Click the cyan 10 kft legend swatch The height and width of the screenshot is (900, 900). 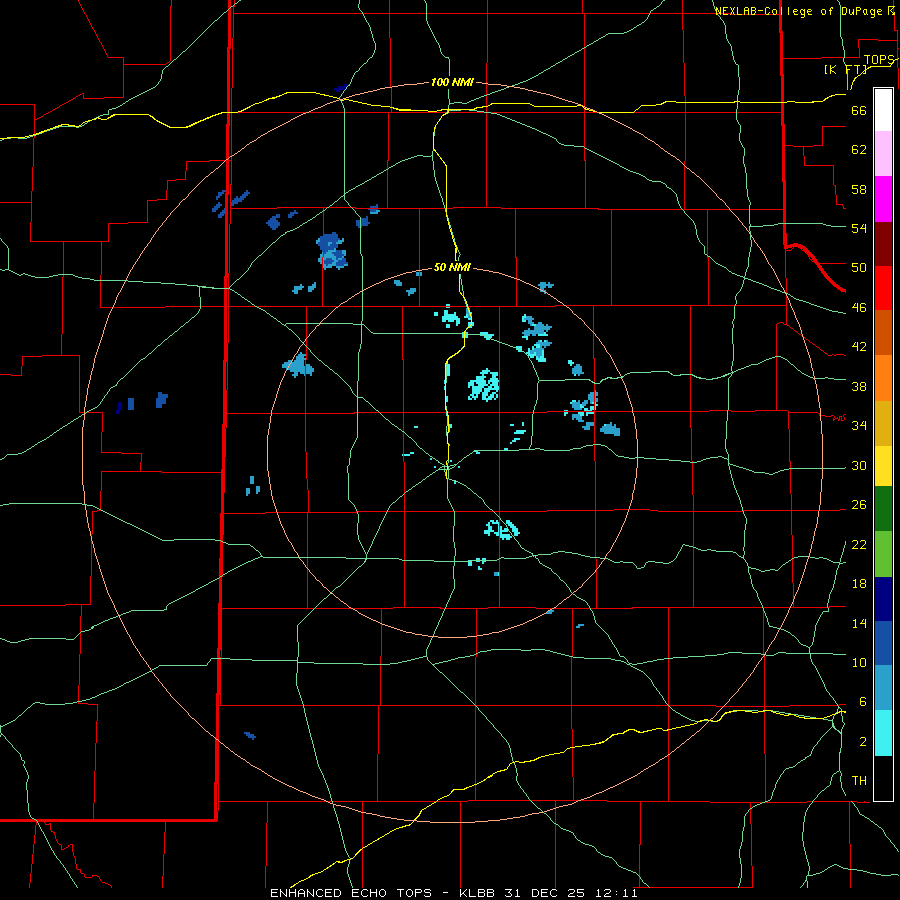click(x=883, y=733)
